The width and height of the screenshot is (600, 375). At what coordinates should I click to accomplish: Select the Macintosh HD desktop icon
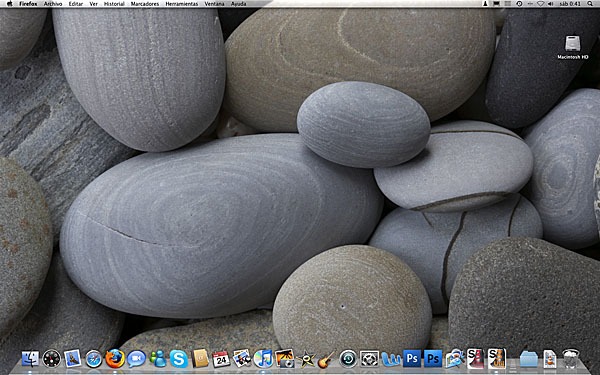click(x=572, y=47)
